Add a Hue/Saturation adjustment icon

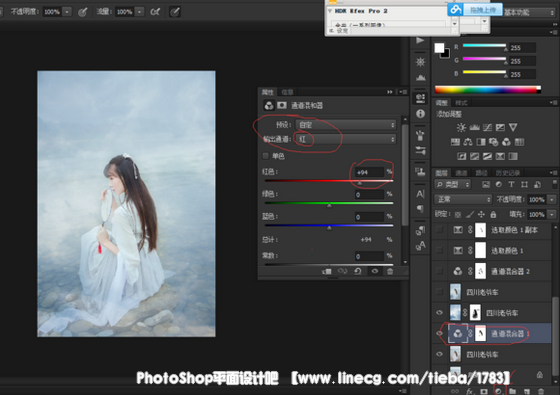tap(455, 142)
